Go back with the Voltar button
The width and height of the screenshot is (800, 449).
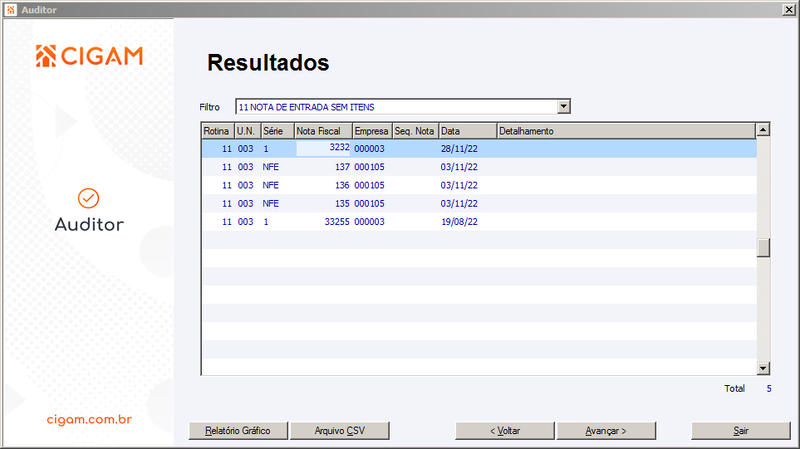pyautogui.click(x=505, y=431)
